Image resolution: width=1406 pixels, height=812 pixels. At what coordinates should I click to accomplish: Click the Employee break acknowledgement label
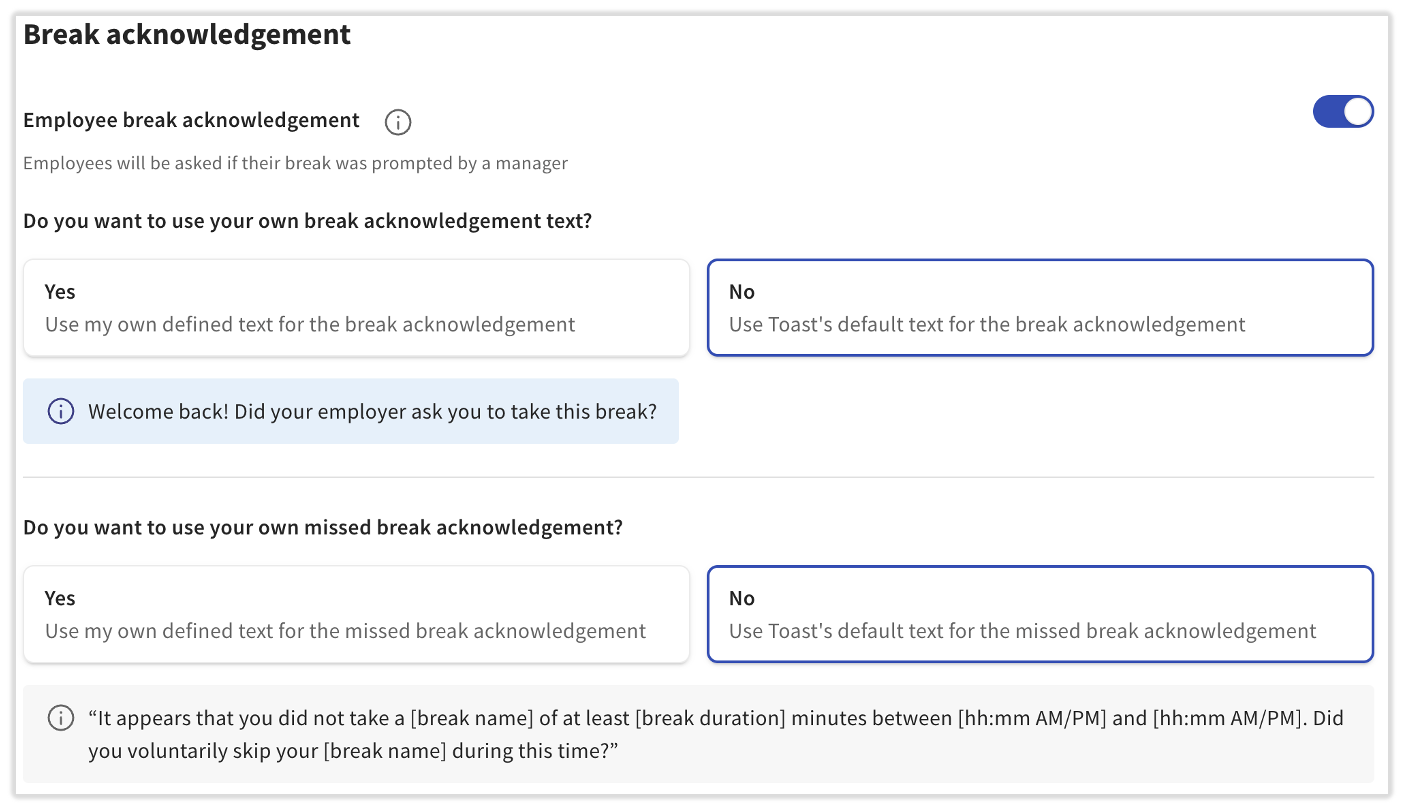191,120
